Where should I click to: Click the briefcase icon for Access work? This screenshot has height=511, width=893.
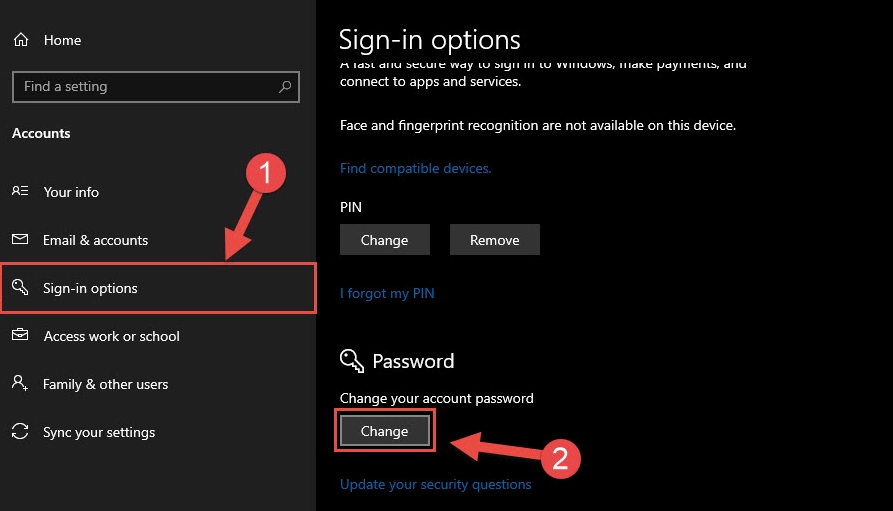click(x=20, y=336)
